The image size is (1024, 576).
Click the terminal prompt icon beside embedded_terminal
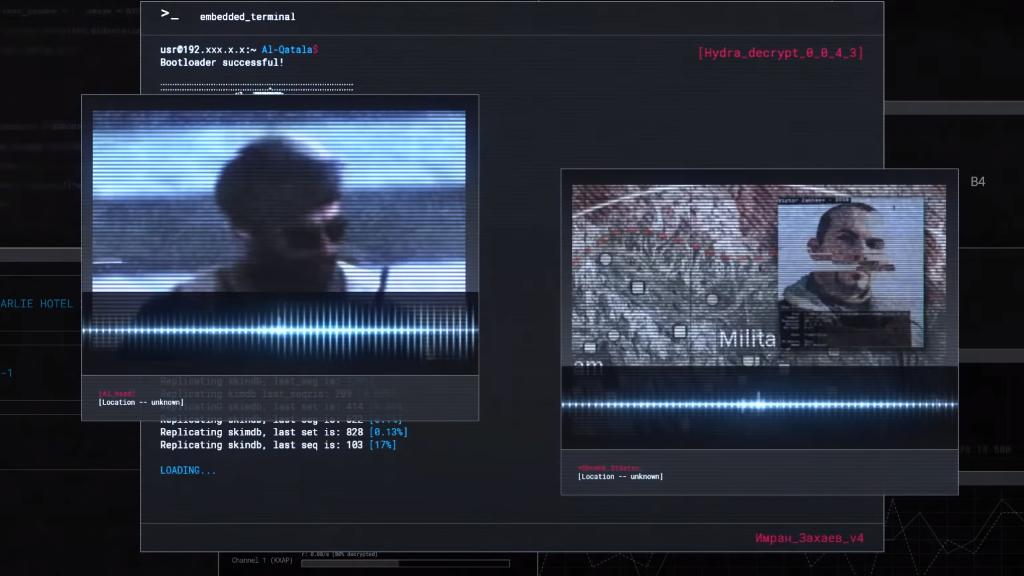tap(169, 14)
